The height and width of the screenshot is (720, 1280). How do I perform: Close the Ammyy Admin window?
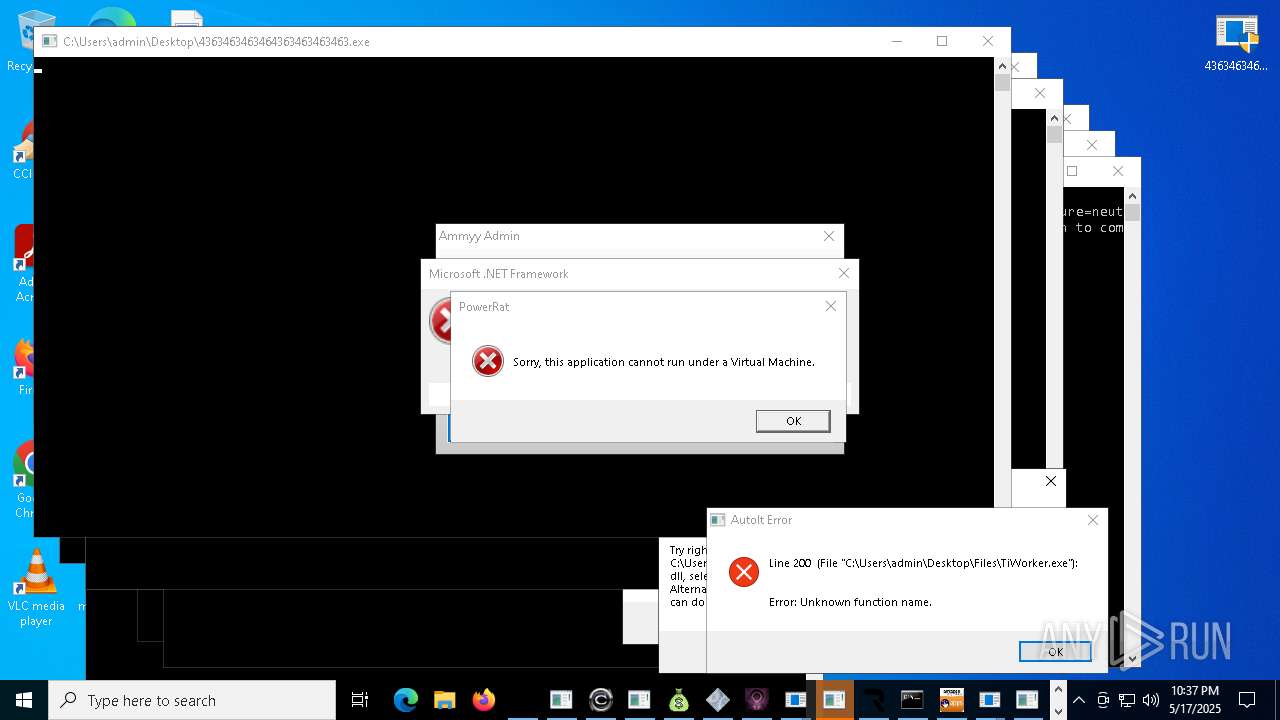[x=829, y=236]
